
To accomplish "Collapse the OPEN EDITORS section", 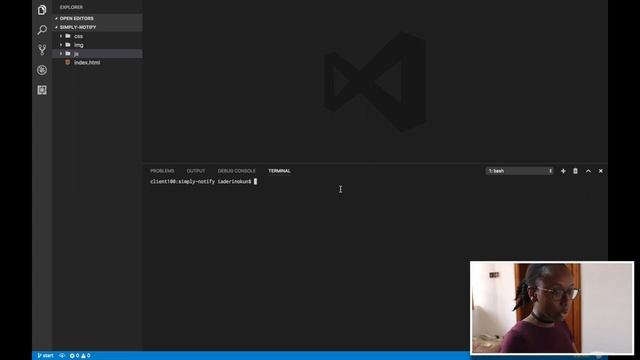I will point(97,18).
